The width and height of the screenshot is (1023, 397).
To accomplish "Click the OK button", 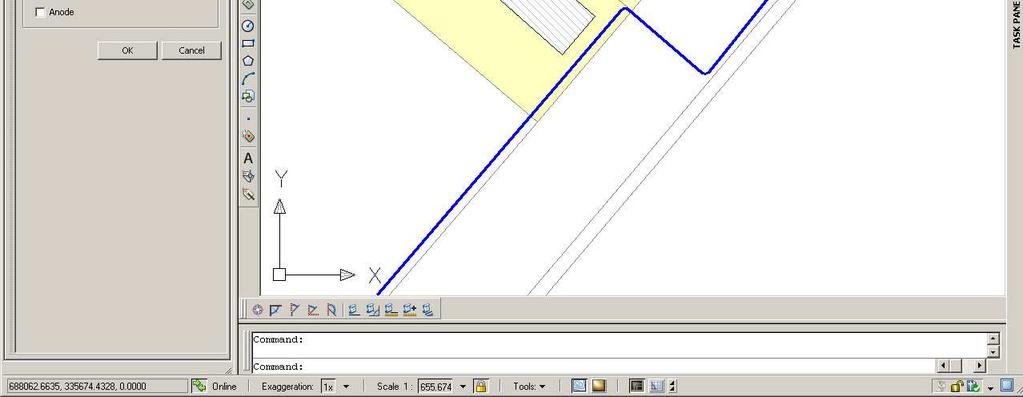I will click(x=127, y=50).
